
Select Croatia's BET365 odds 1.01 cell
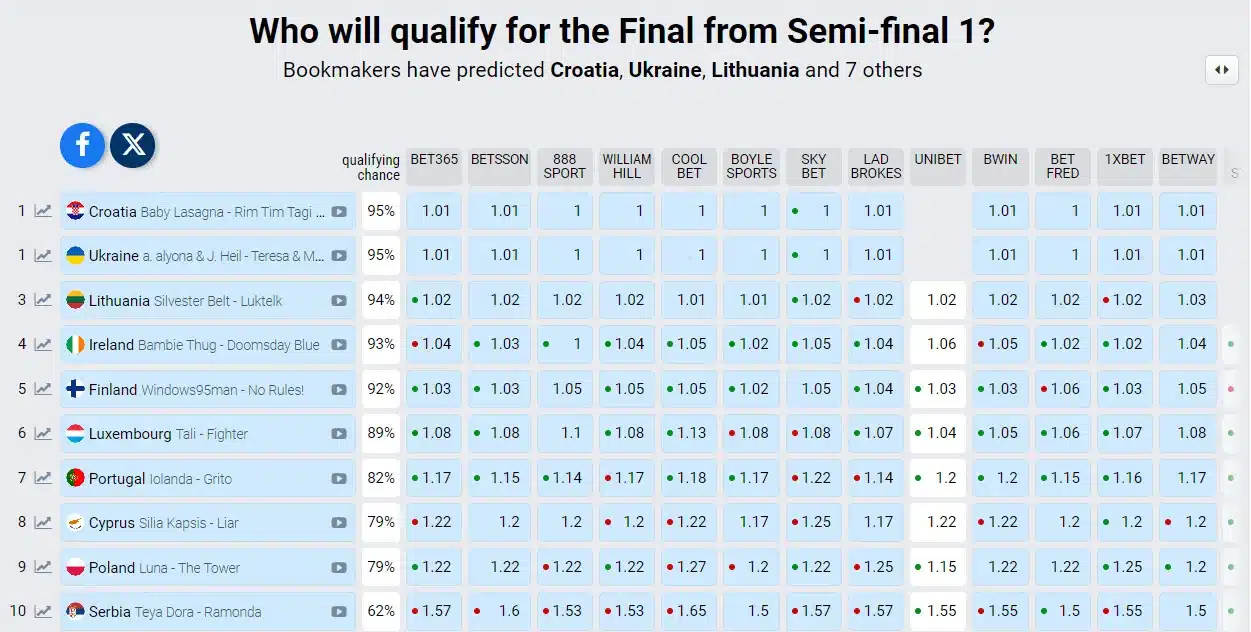434,211
